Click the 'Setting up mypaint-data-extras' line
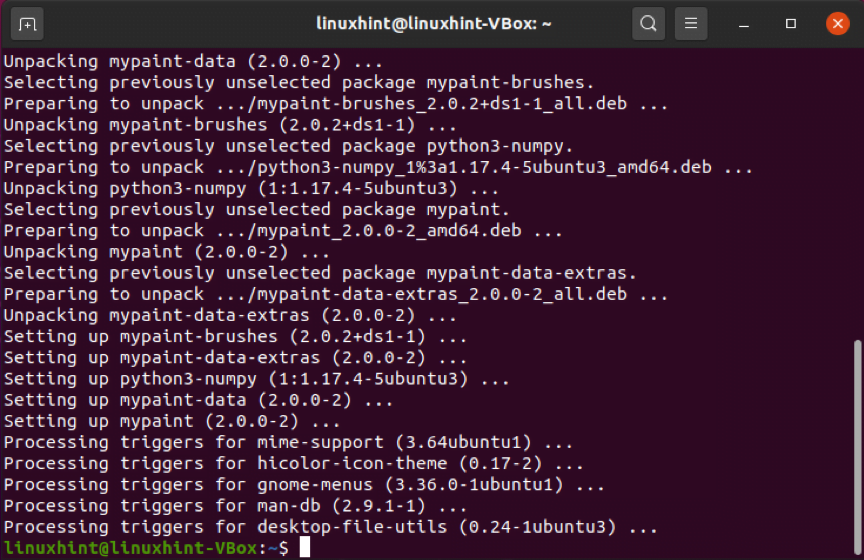This screenshot has height=560, width=864. tap(235, 358)
